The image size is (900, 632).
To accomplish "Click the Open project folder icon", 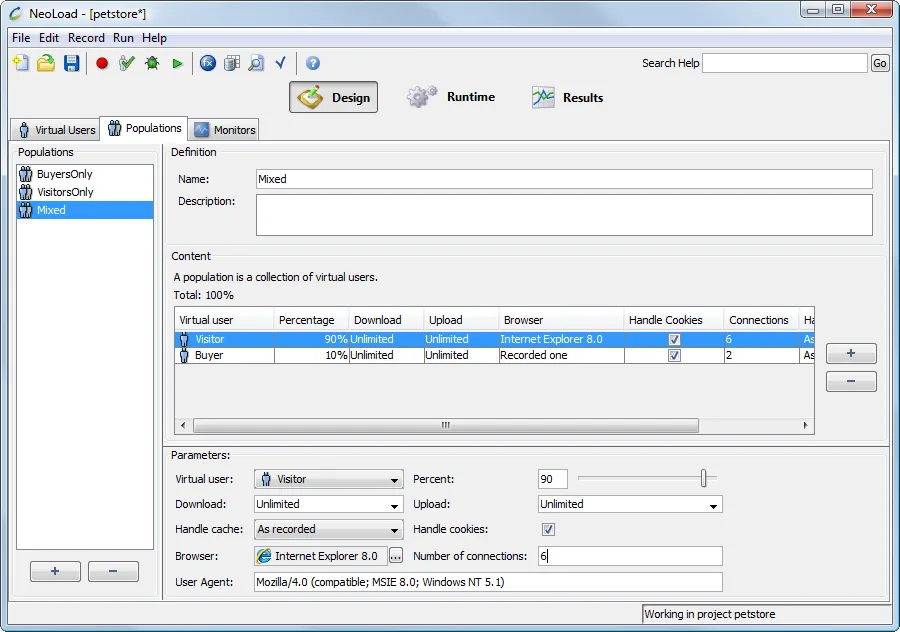I will click(x=46, y=63).
